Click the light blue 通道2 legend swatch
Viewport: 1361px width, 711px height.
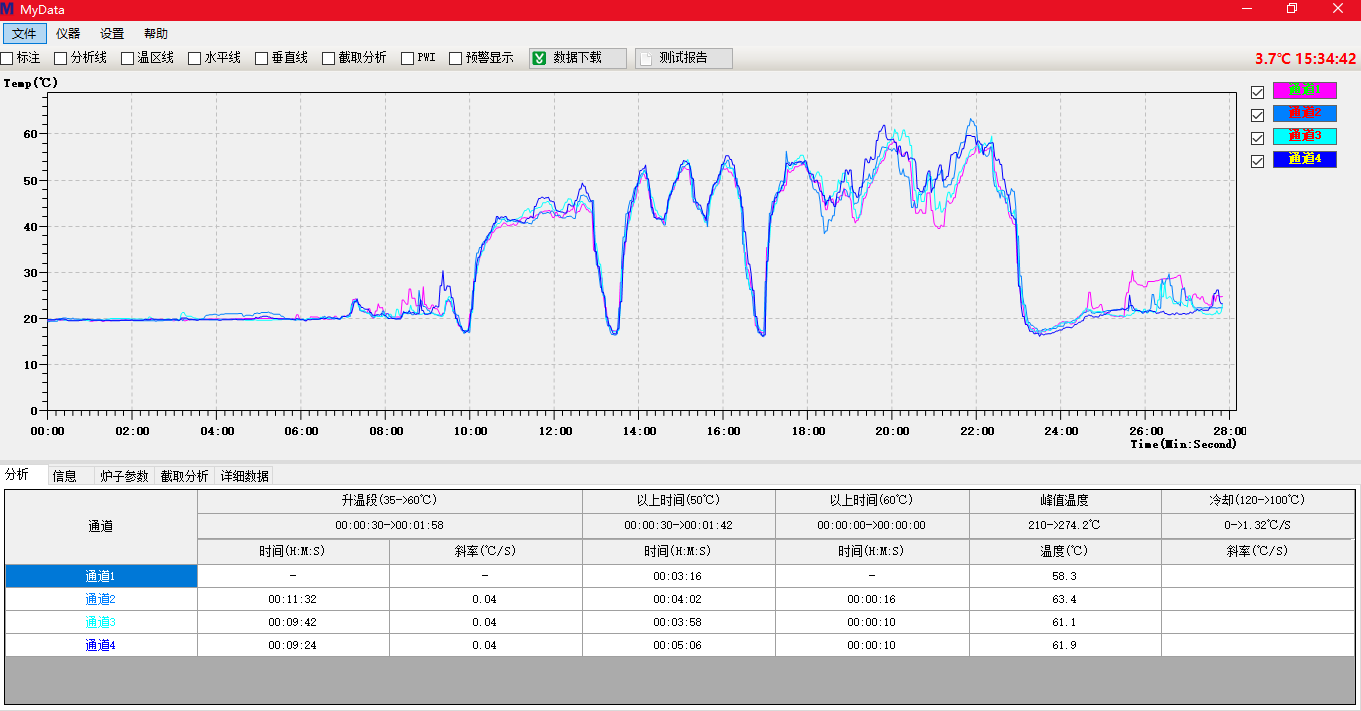1304,113
